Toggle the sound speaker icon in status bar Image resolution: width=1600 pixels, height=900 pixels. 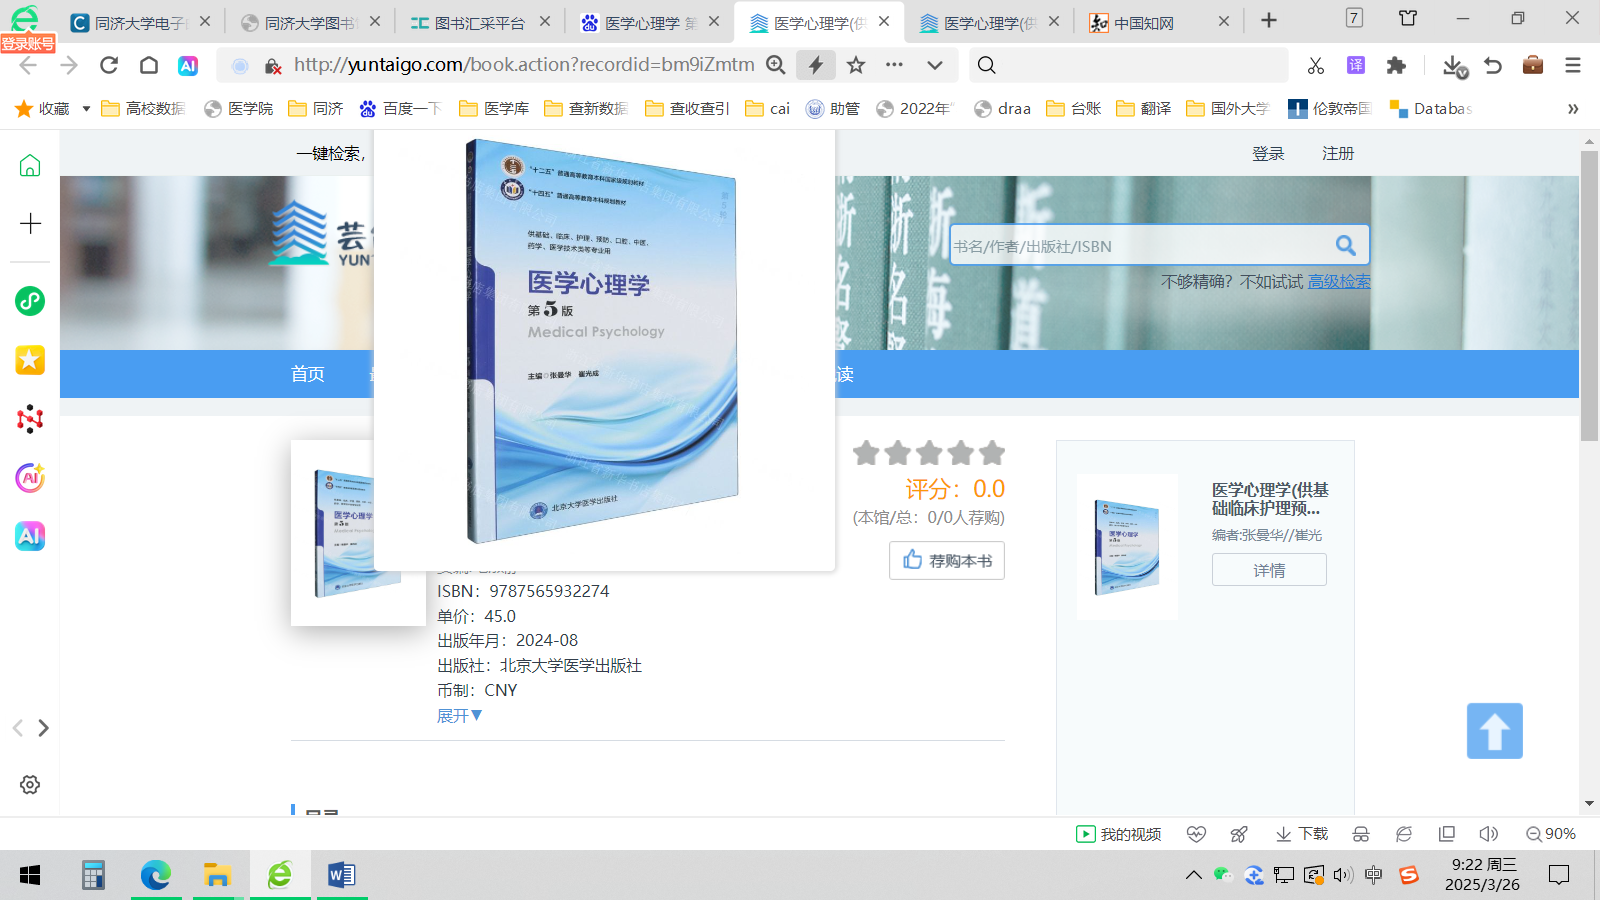pyautogui.click(x=1489, y=834)
